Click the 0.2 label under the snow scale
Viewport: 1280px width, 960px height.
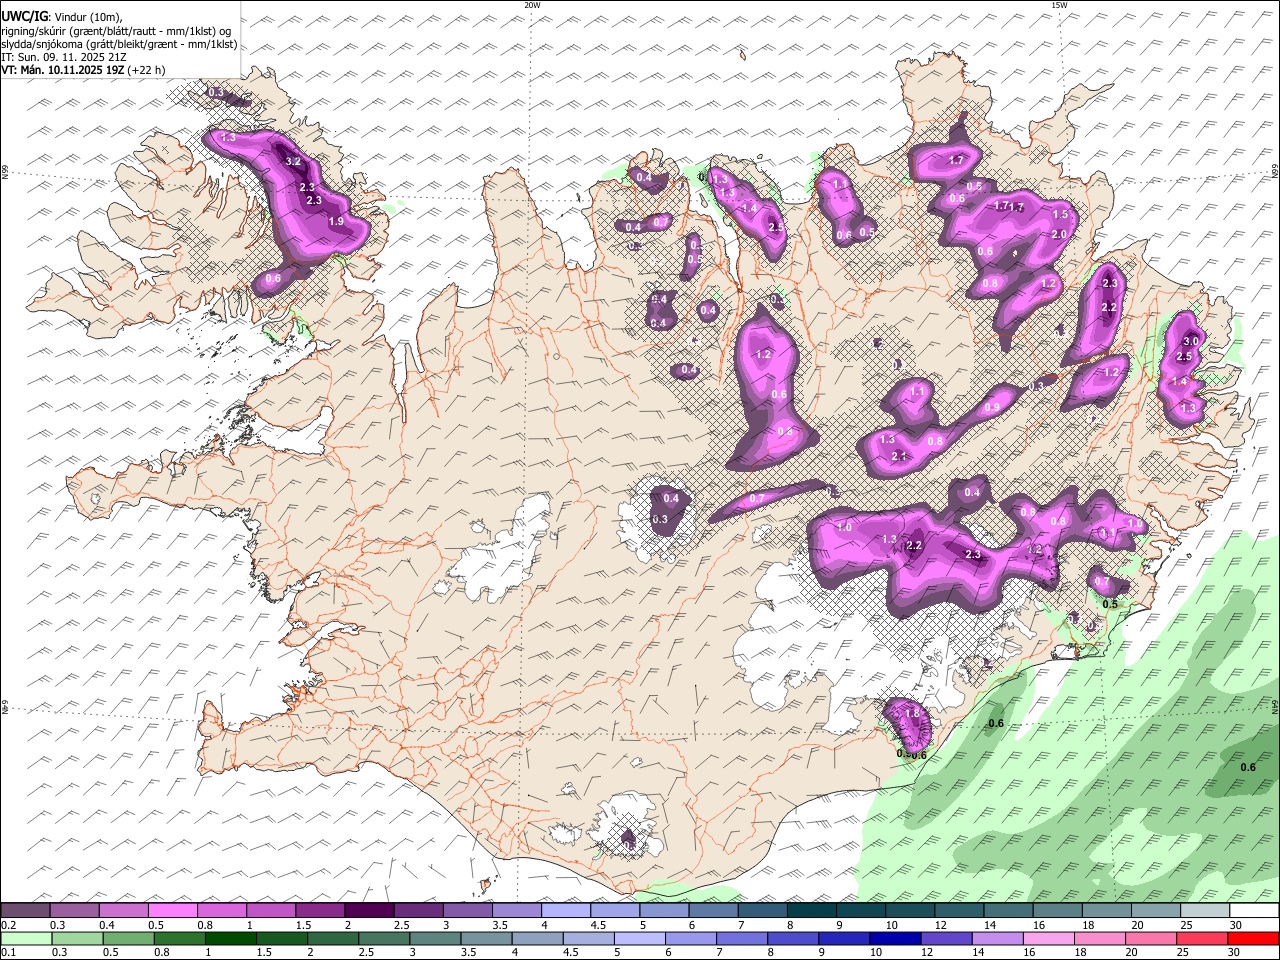(x=8, y=925)
